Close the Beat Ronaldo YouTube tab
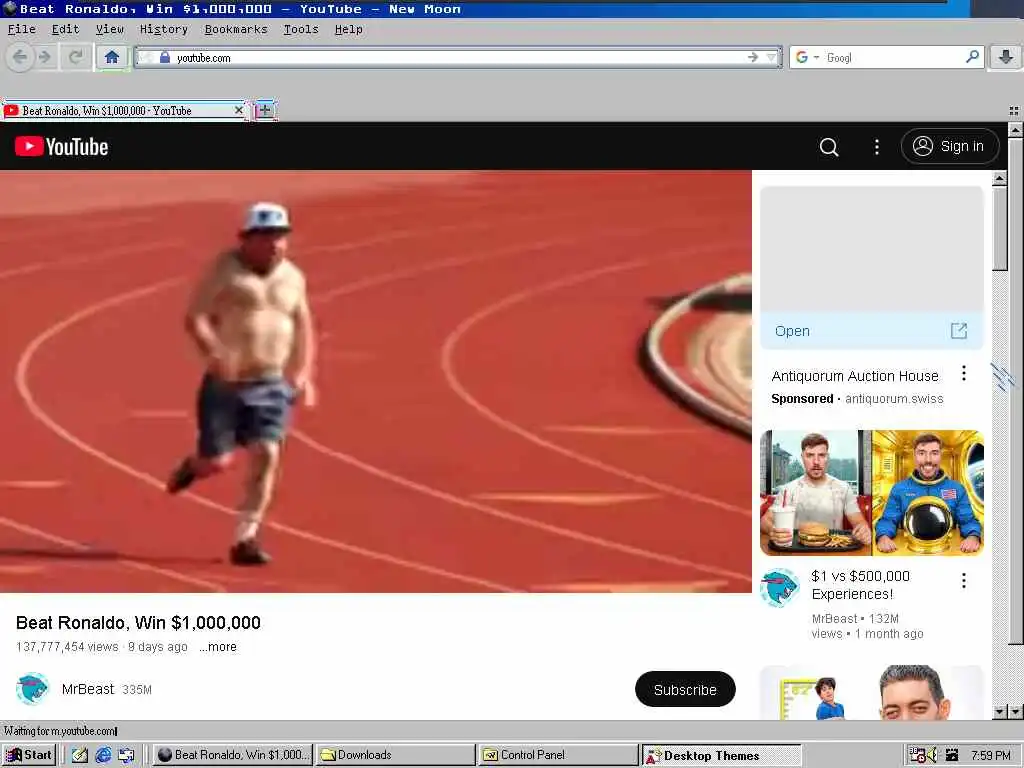This screenshot has height=768, width=1024. 238,110
